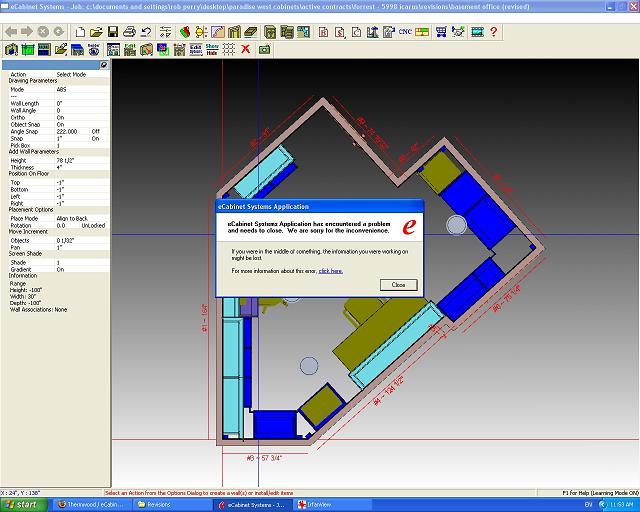Click the olive cabinet door icon
Screen dimensions: 640x512
pyautogui.click(x=234, y=32)
